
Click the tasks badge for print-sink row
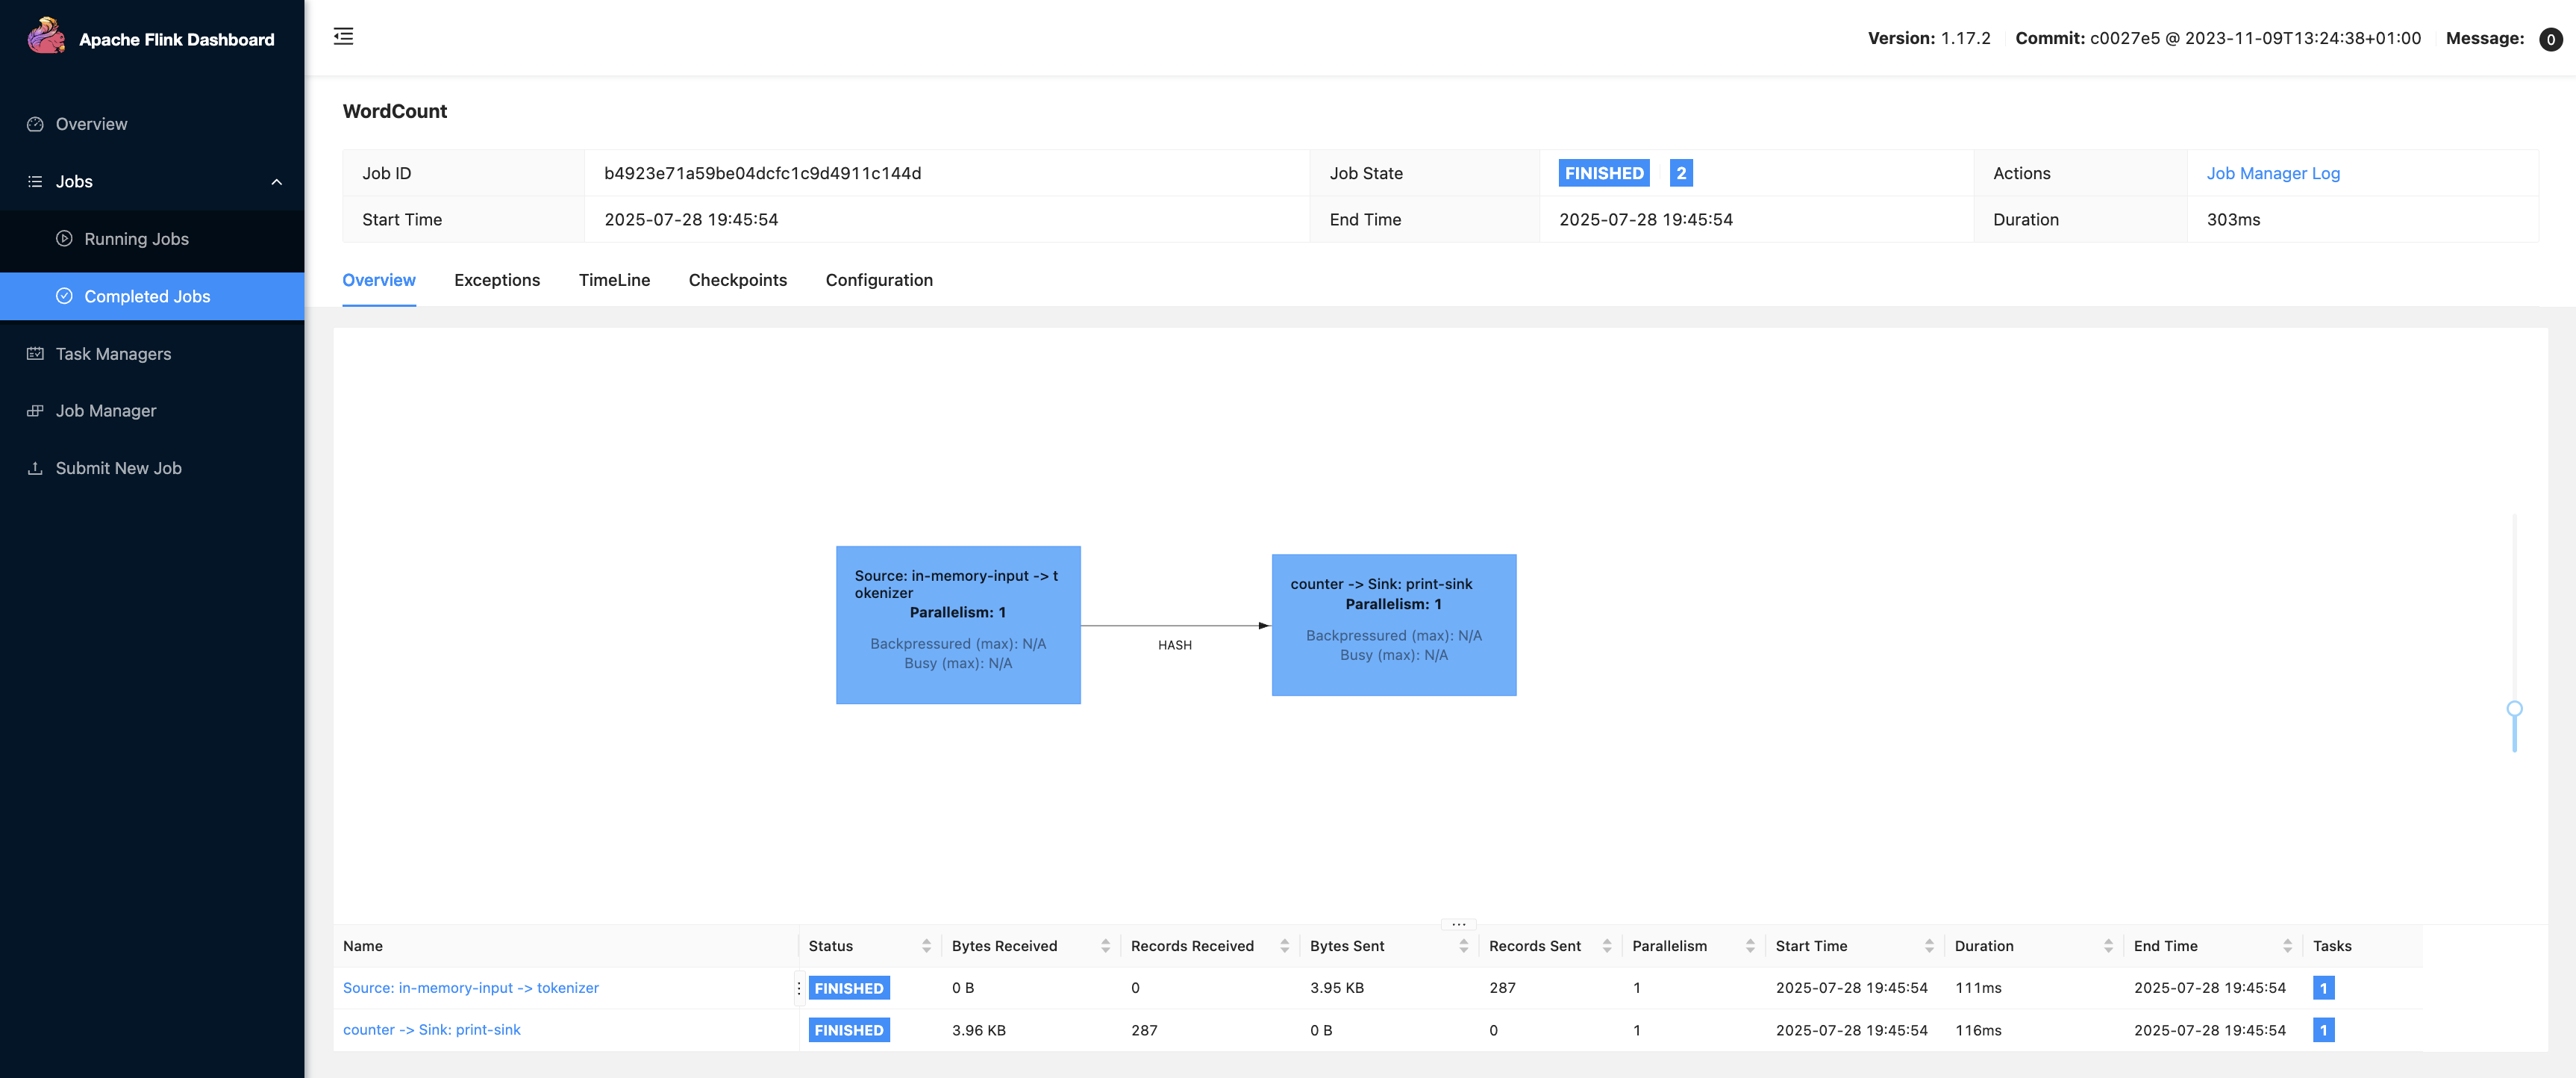pyautogui.click(x=2323, y=1030)
